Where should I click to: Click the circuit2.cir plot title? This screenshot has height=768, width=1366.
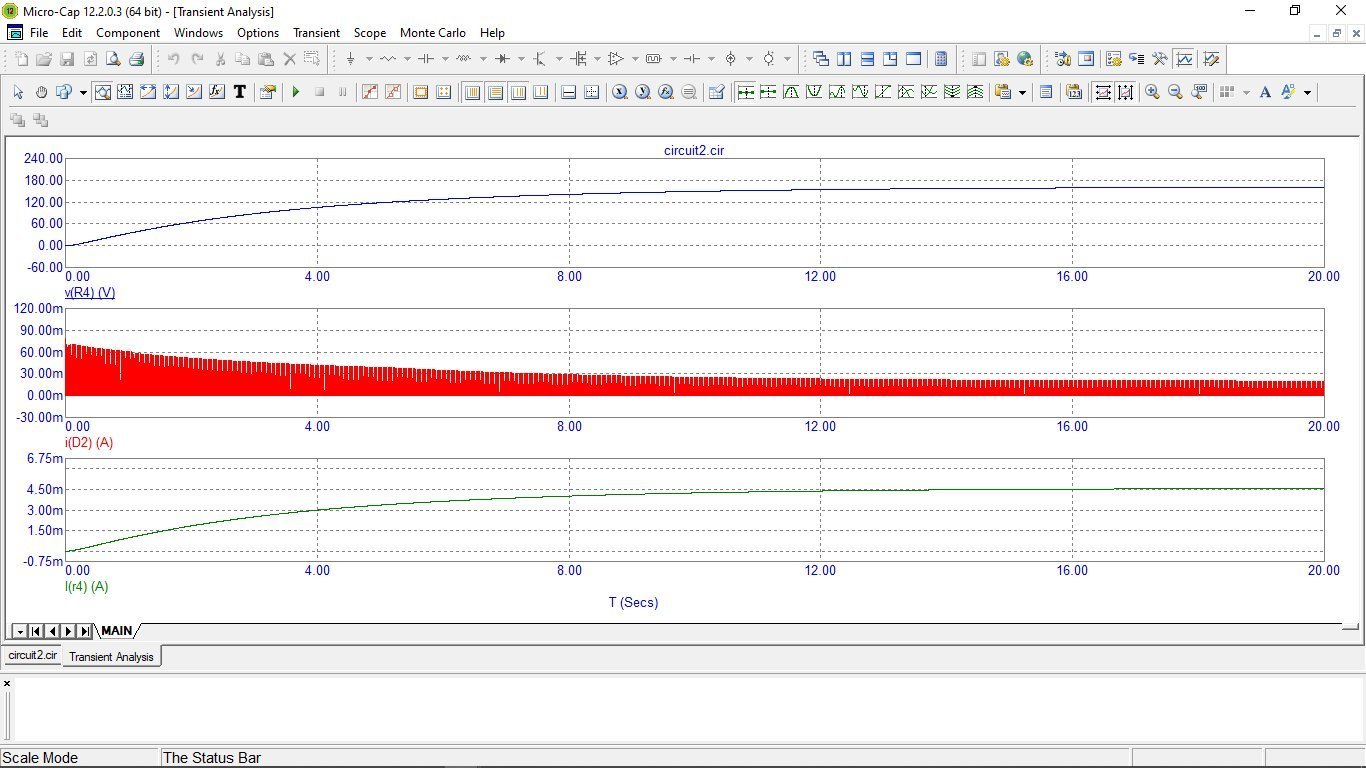(x=694, y=151)
